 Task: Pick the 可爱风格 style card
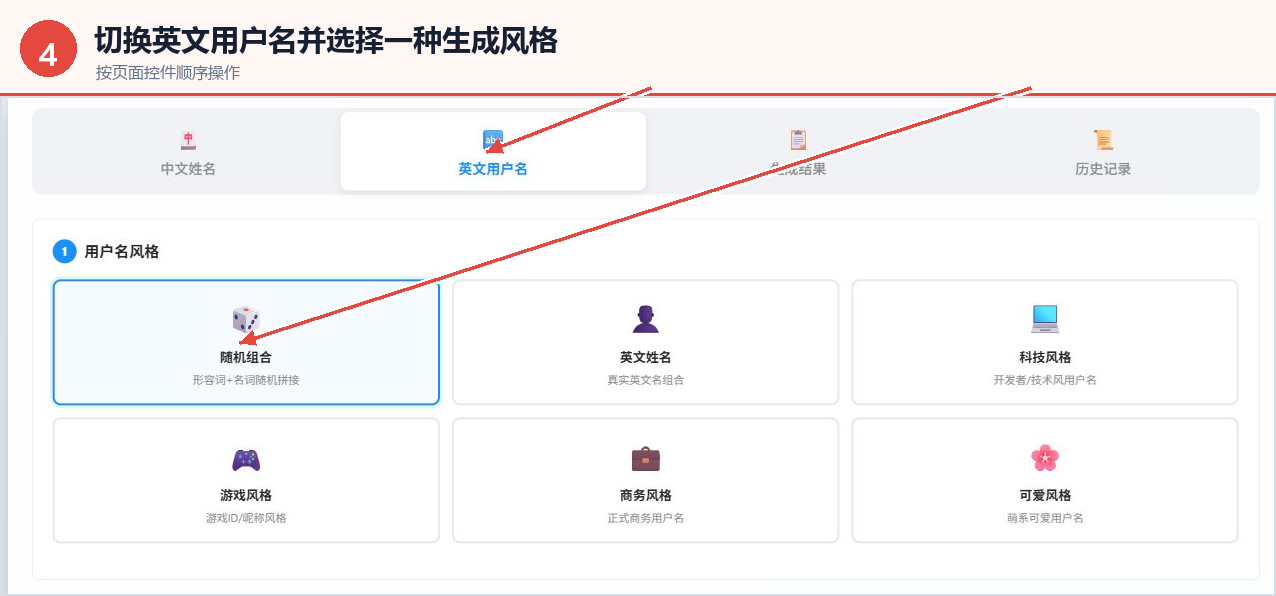click(1045, 480)
